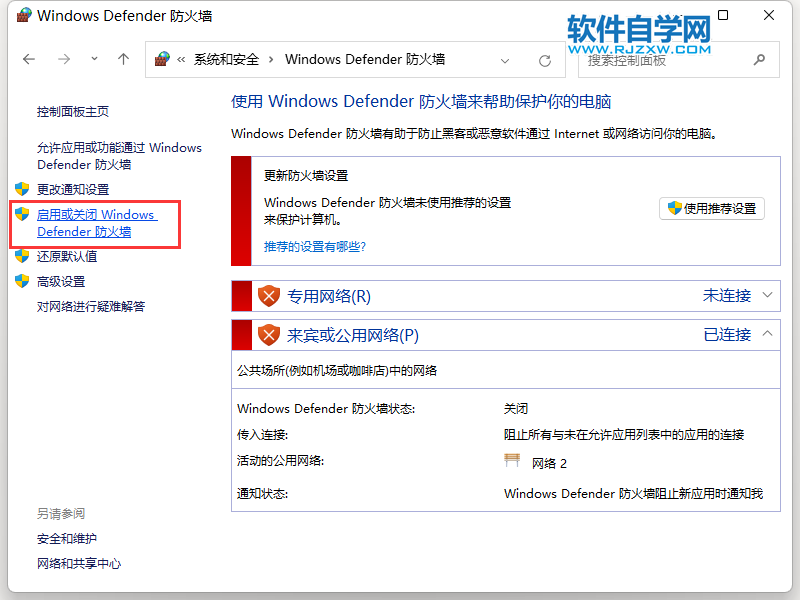Open recent locations chevron beside forward arrow
The image size is (800, 600).
pos(94,59)
